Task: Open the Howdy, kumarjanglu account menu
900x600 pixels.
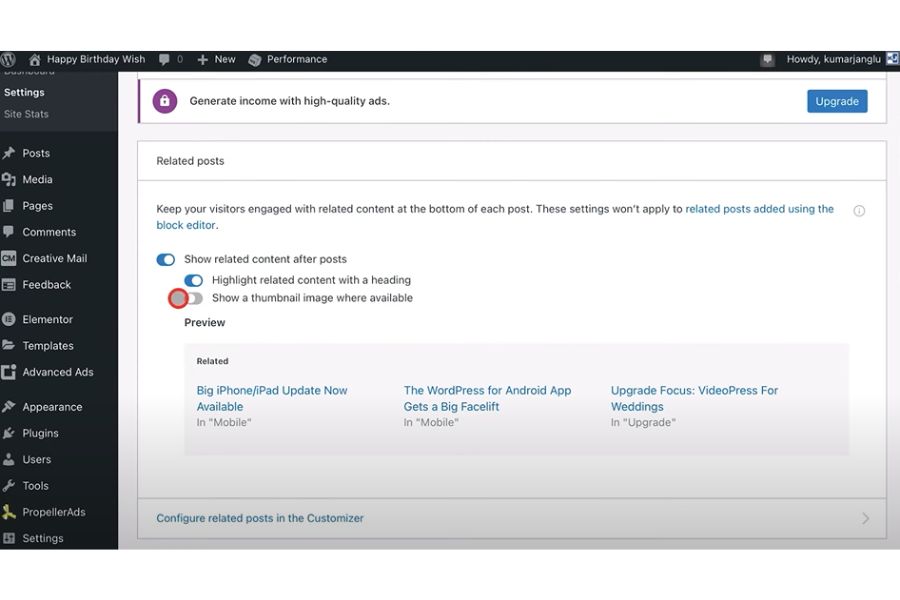Action: (x=833, y=59)
